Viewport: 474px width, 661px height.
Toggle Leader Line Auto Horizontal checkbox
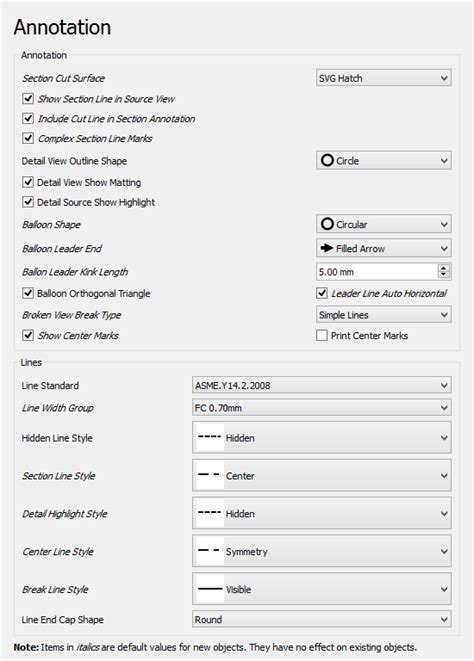(322, 293)
